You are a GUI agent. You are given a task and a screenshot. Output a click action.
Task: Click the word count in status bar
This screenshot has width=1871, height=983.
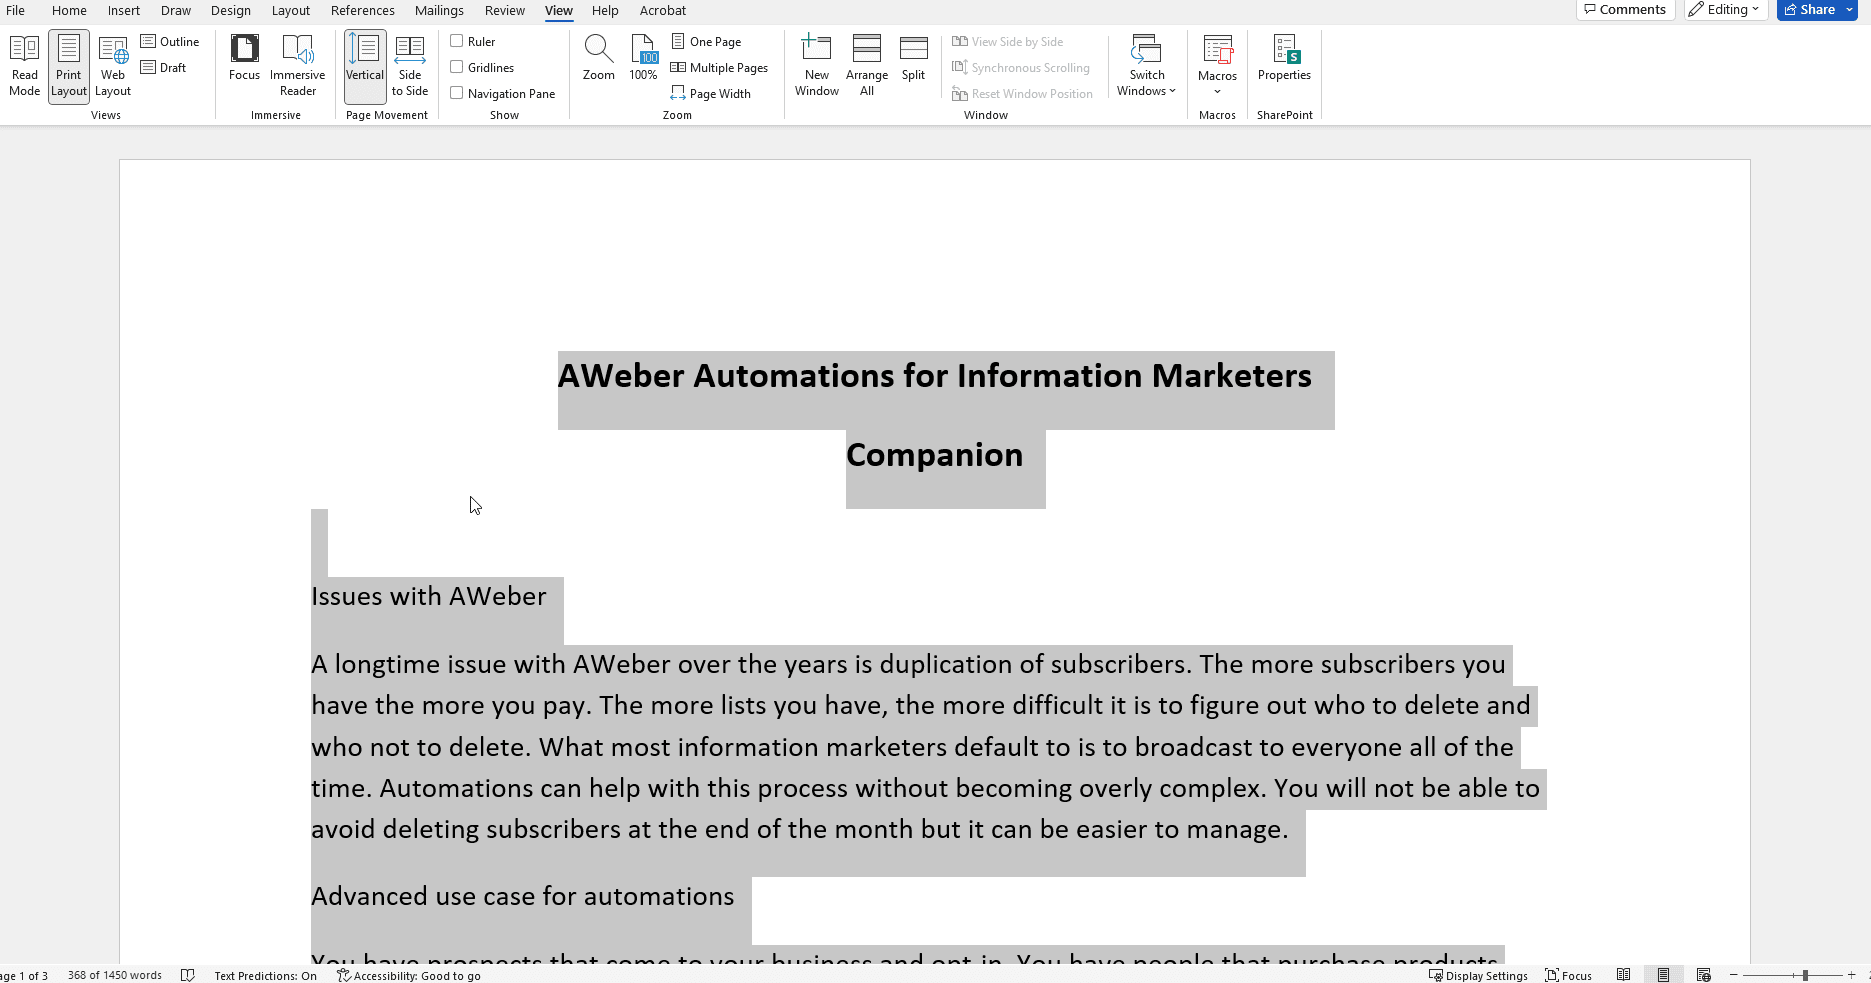[115, 975]
